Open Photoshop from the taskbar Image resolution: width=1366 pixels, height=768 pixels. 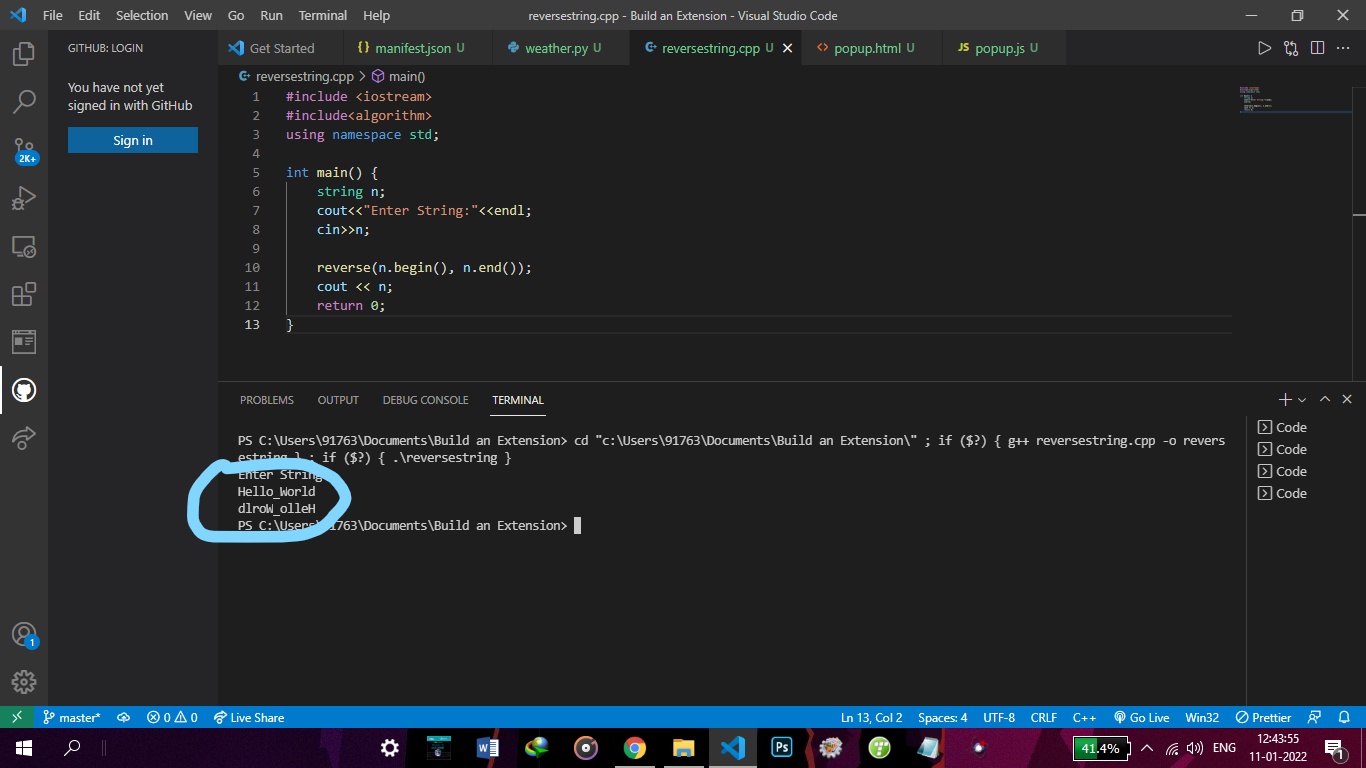[x=781, y=748]
